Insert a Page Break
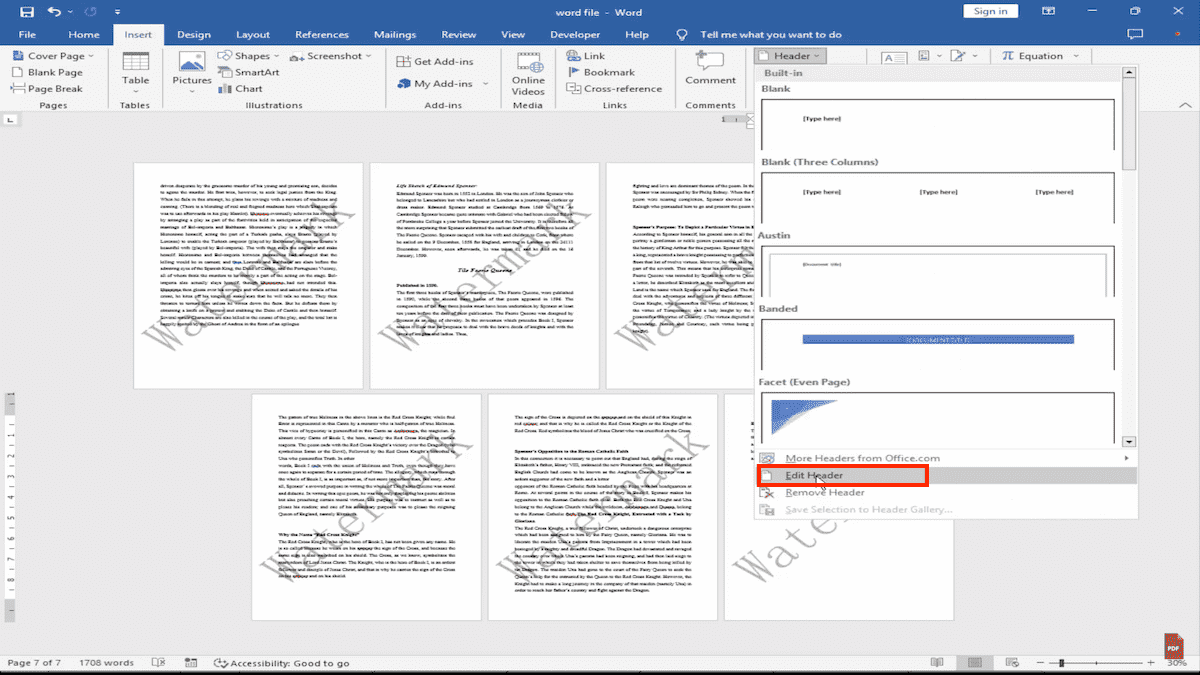Viewport: 1200px width, 675px height. click(x=47, y=88)
